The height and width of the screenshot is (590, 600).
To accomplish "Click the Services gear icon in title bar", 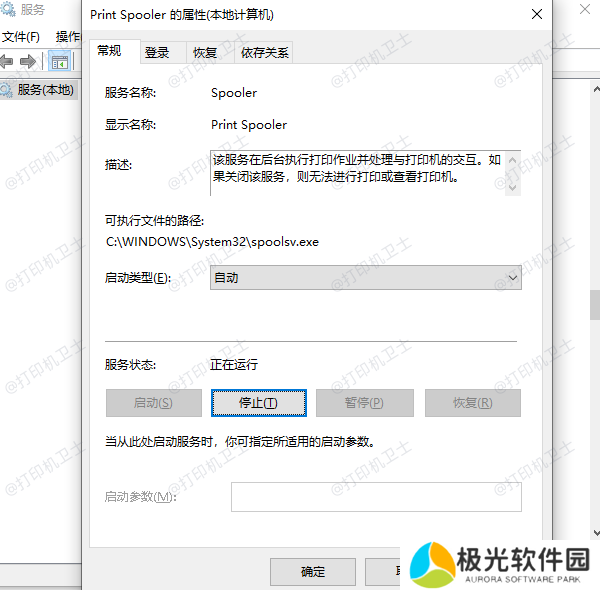I will tap(9, 9).
